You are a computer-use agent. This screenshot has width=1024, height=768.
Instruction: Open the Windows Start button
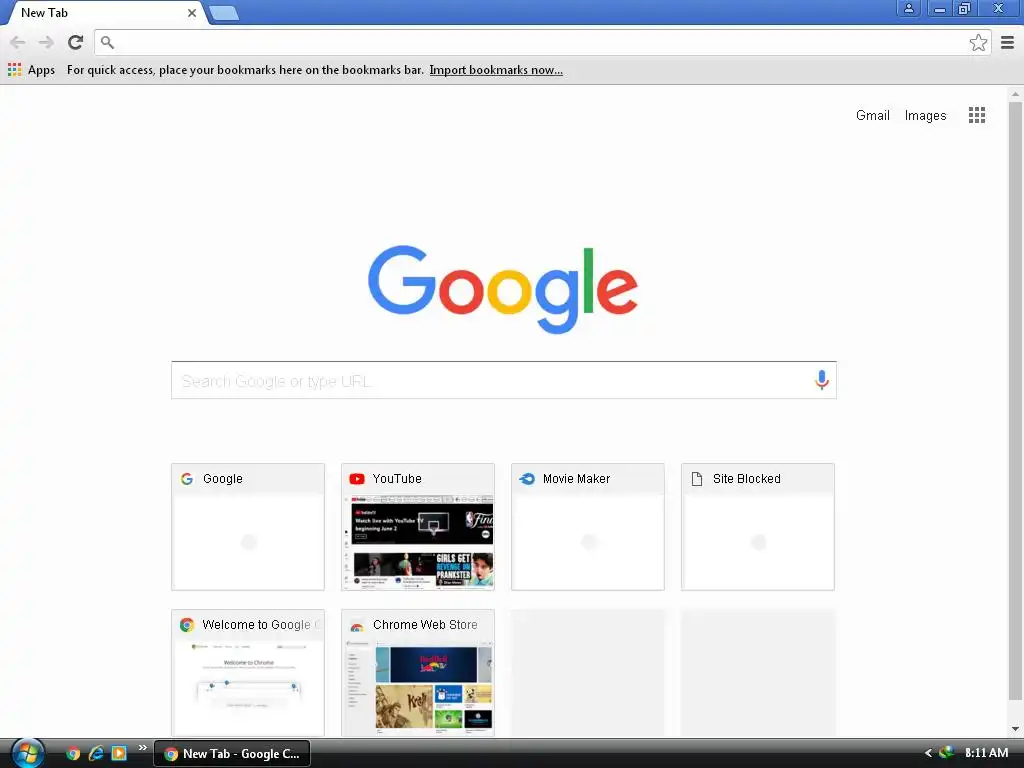pyautogui.click(x=27, y=754)
